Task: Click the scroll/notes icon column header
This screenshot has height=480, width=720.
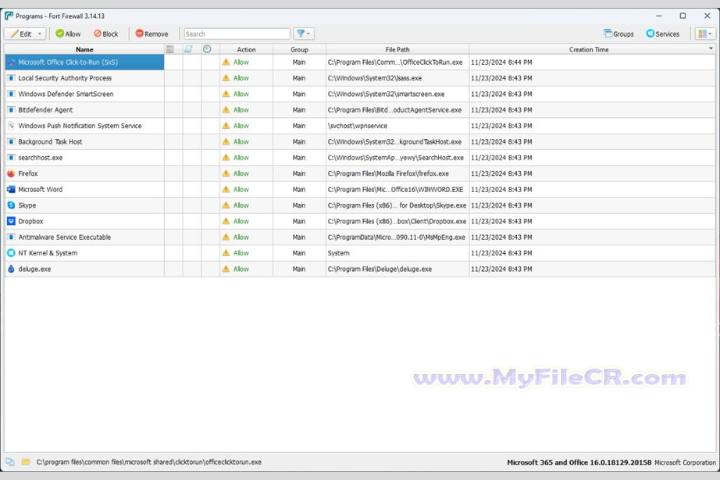Action: (188, 49)
